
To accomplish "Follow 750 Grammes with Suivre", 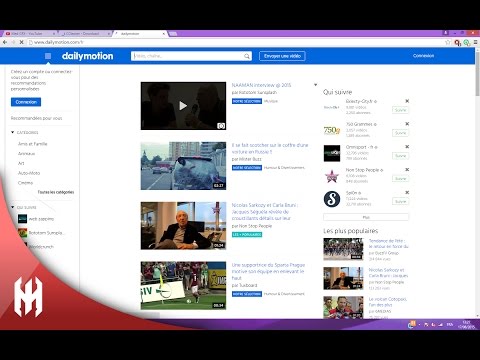I will [x=400, y=133].
